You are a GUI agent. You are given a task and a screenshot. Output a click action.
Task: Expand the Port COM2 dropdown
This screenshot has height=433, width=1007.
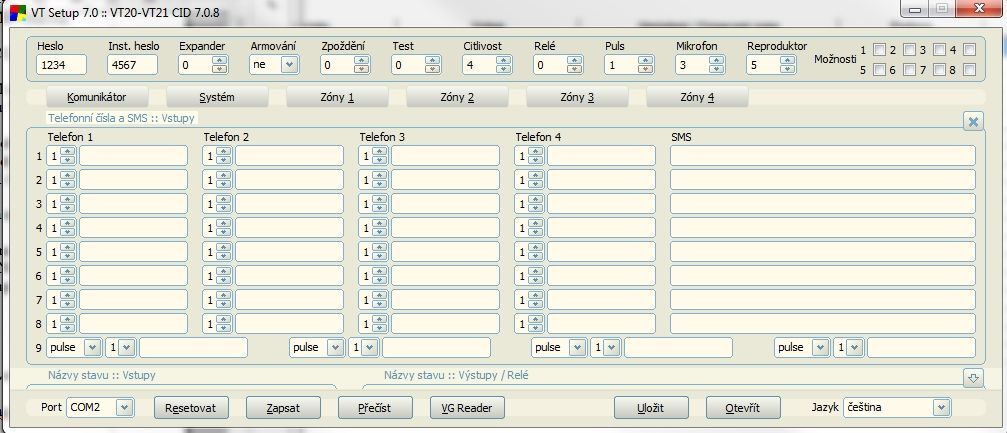(124, 408)
